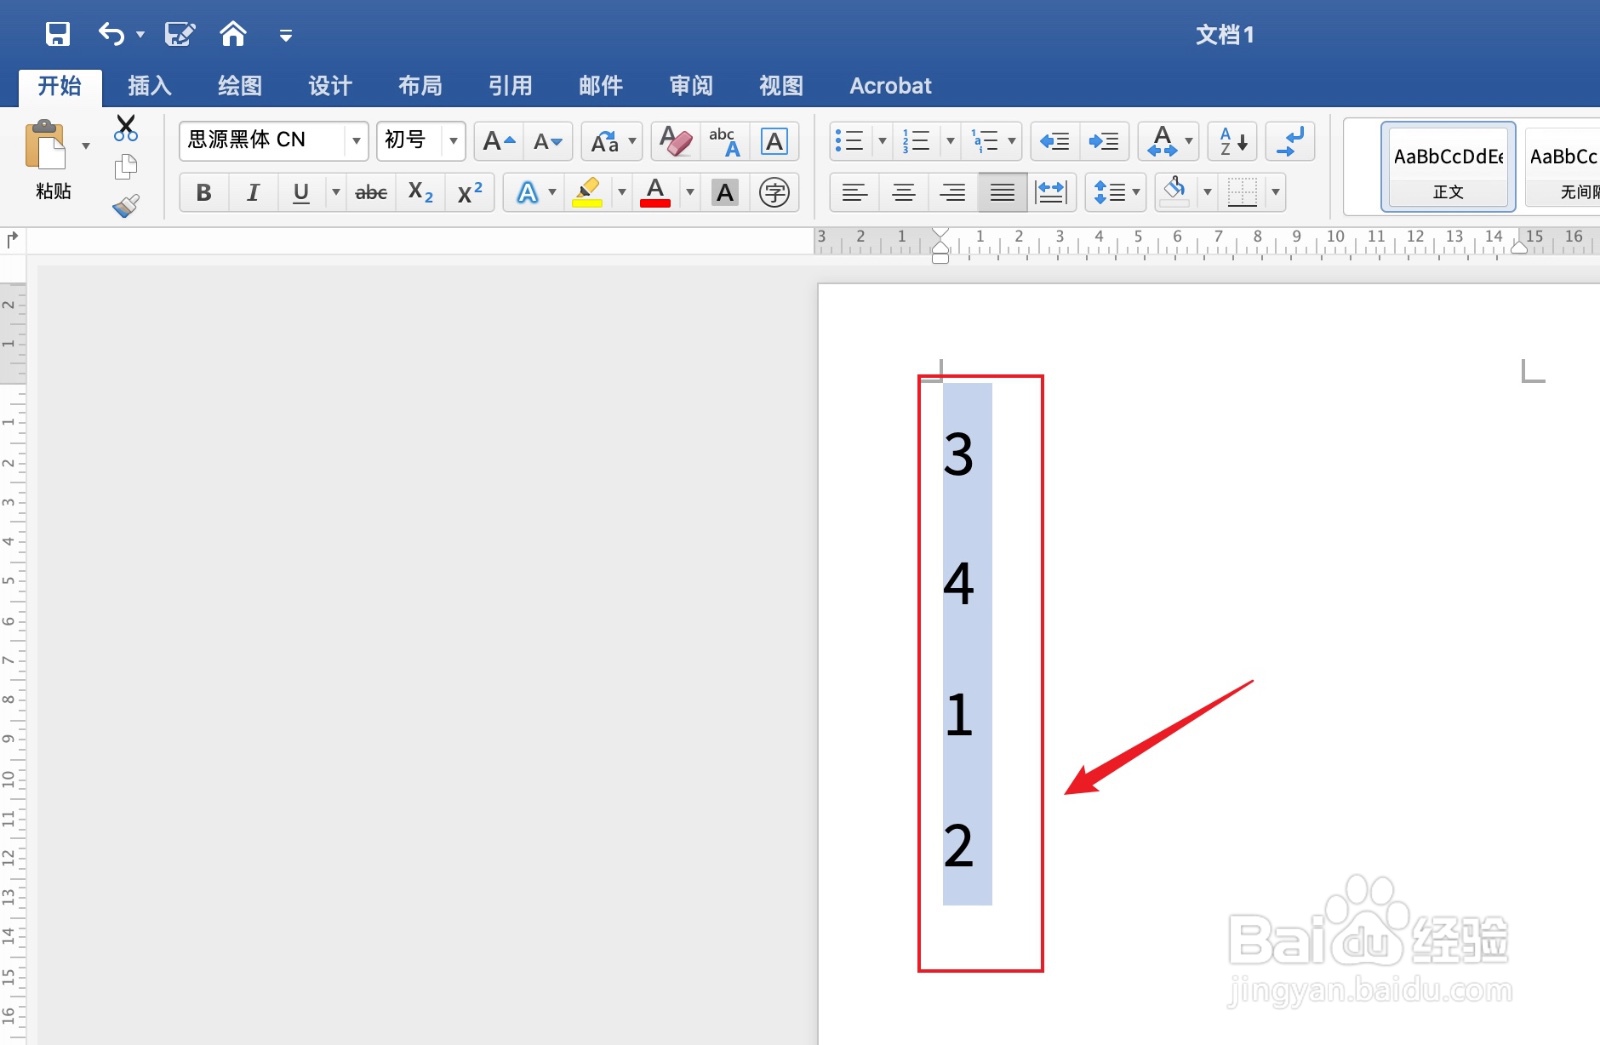The height and width of the screenshot is (1045, 1600).
Task: Switch to the 开始 tab
Action: click(60, 86)
